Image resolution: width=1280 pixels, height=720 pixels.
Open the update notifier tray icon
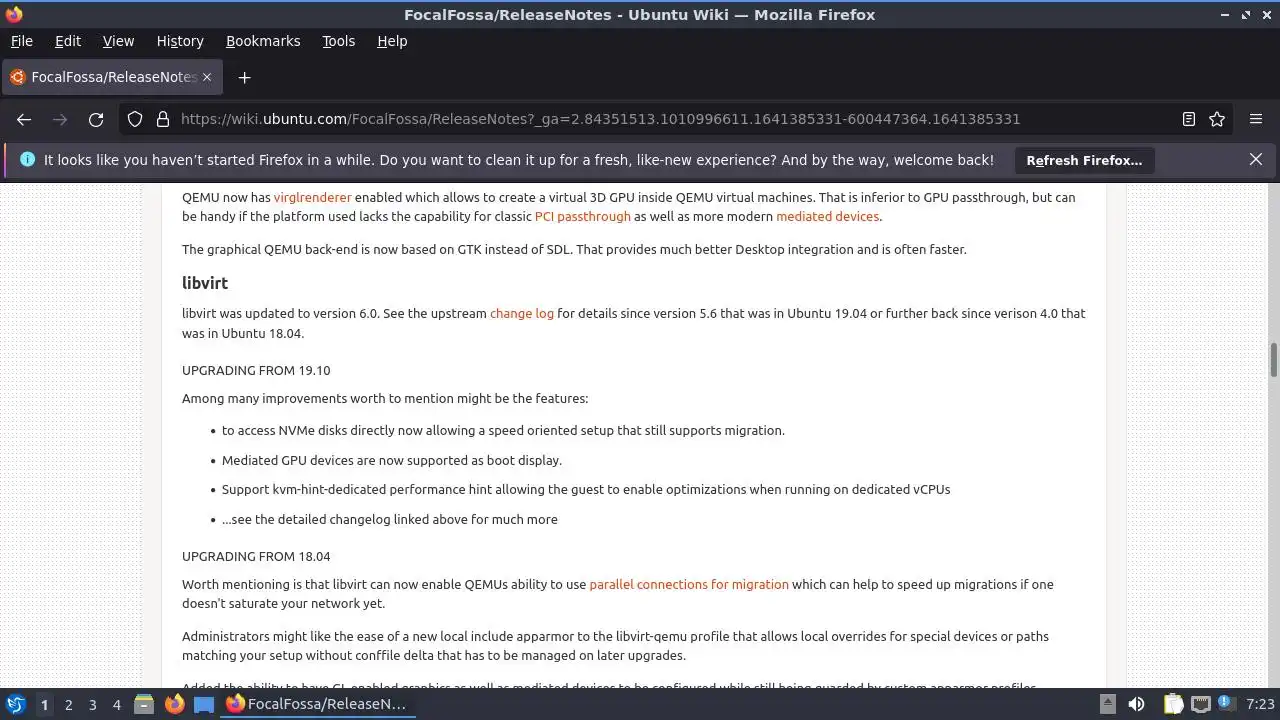pos(1225,704)
